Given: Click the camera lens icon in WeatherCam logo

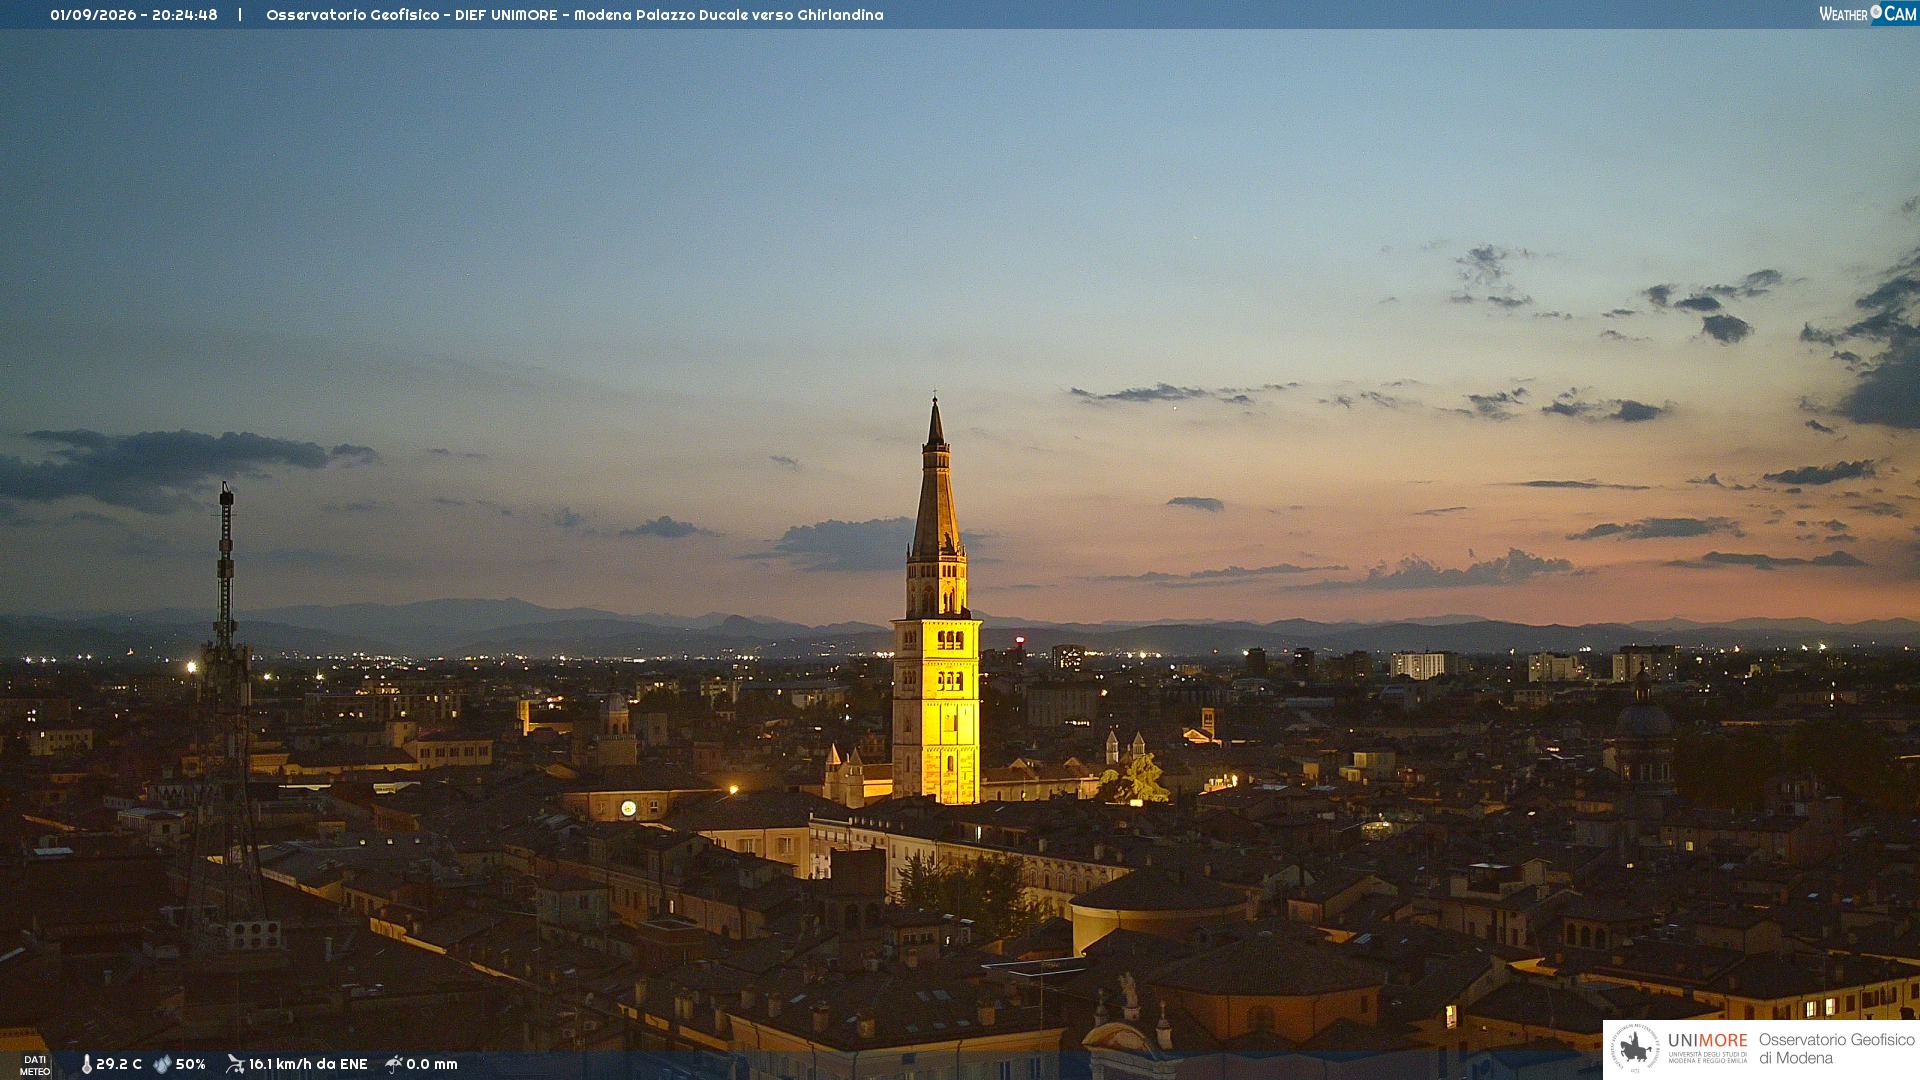Looking at the screenshot, I should pos(1876,12).
